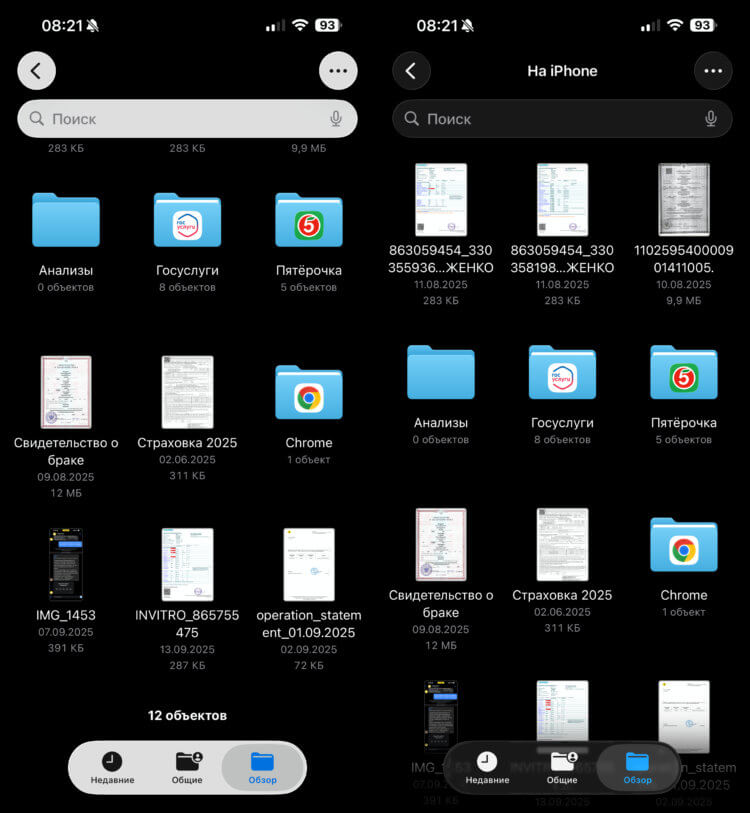Tap microphone in left screen search bar
The height and width of the screenshot is (813, 750).
point(336,119)
